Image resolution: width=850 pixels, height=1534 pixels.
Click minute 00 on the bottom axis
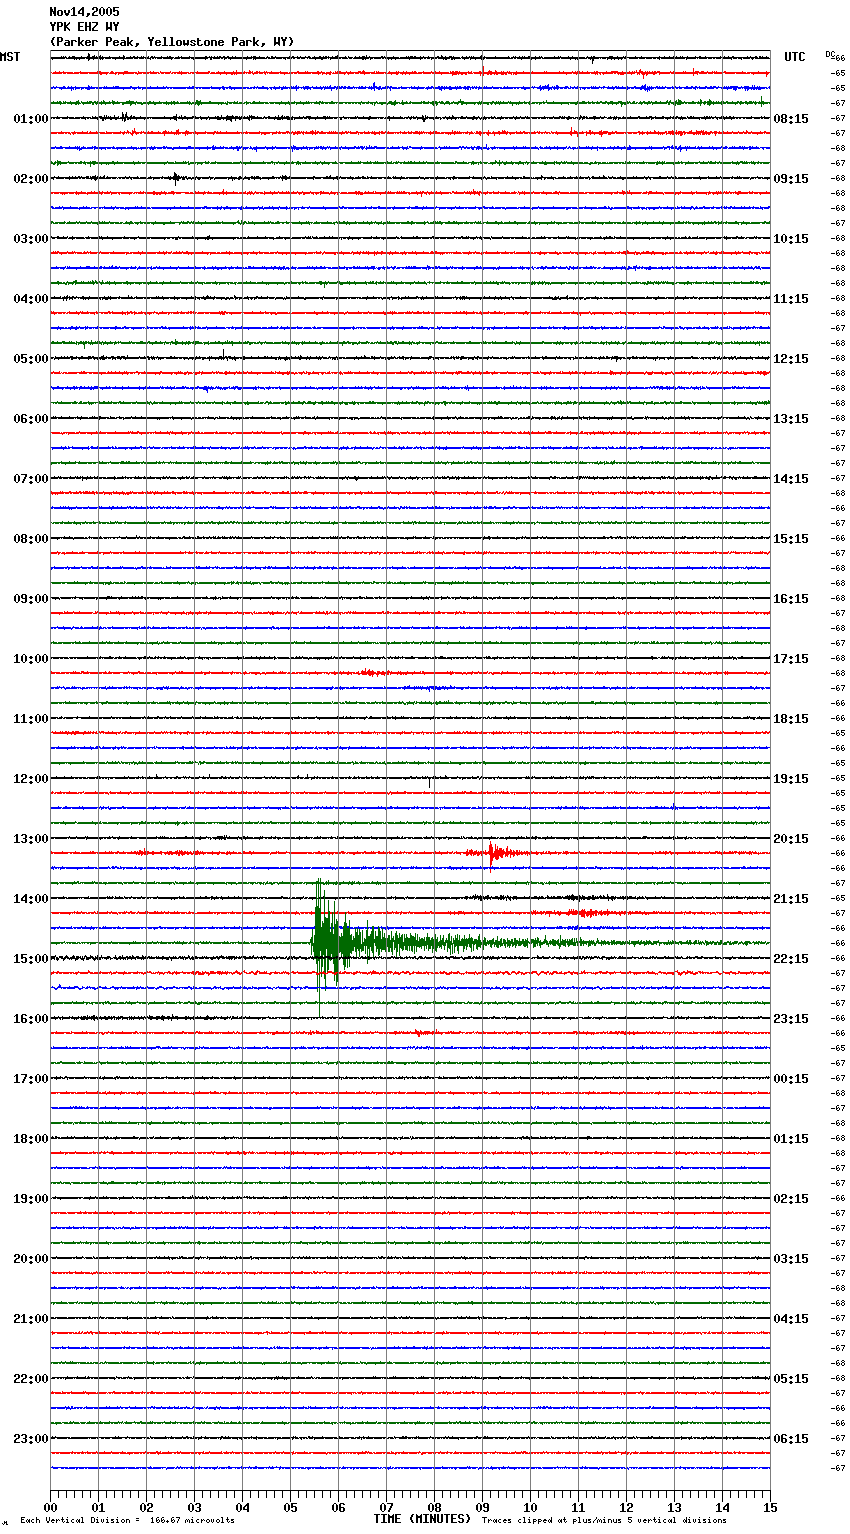tap(50, 1507)
